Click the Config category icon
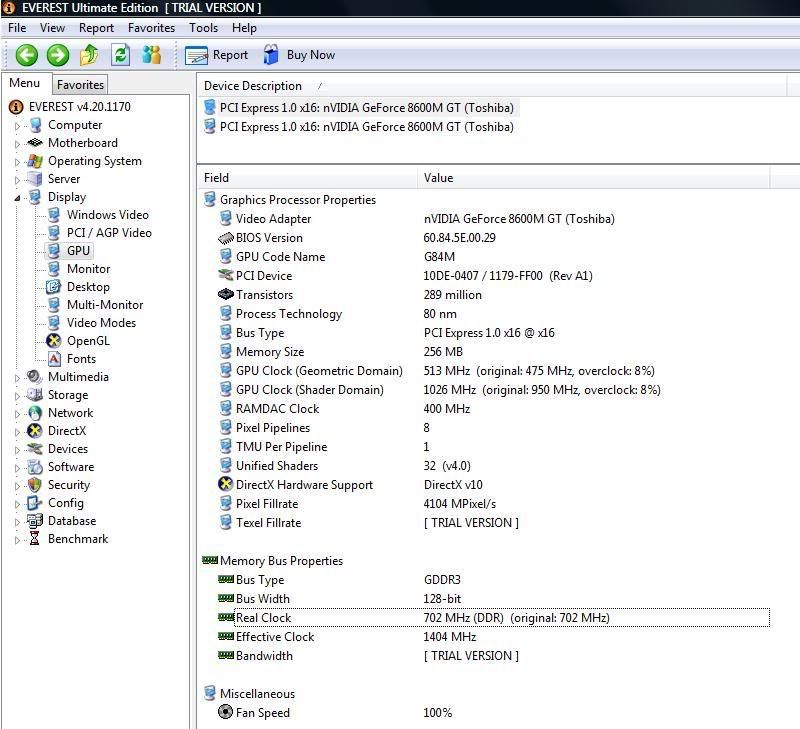Viewport: 800px width, 729px height. 35,503
